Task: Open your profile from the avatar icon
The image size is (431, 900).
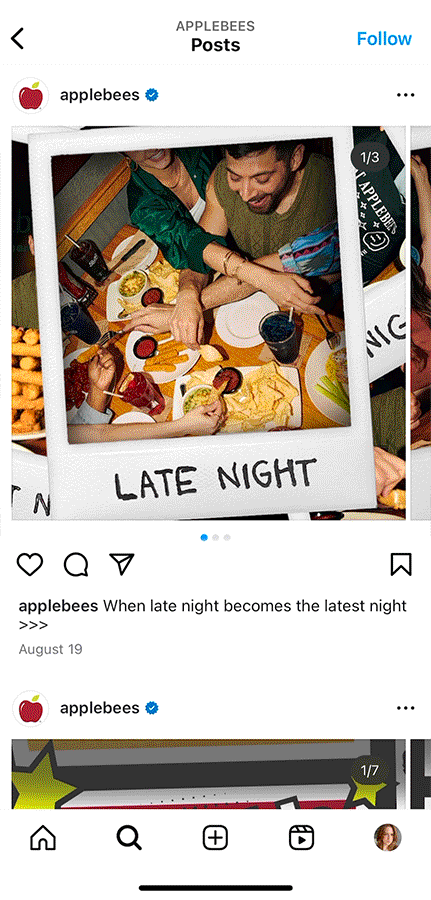Action: 387,837
